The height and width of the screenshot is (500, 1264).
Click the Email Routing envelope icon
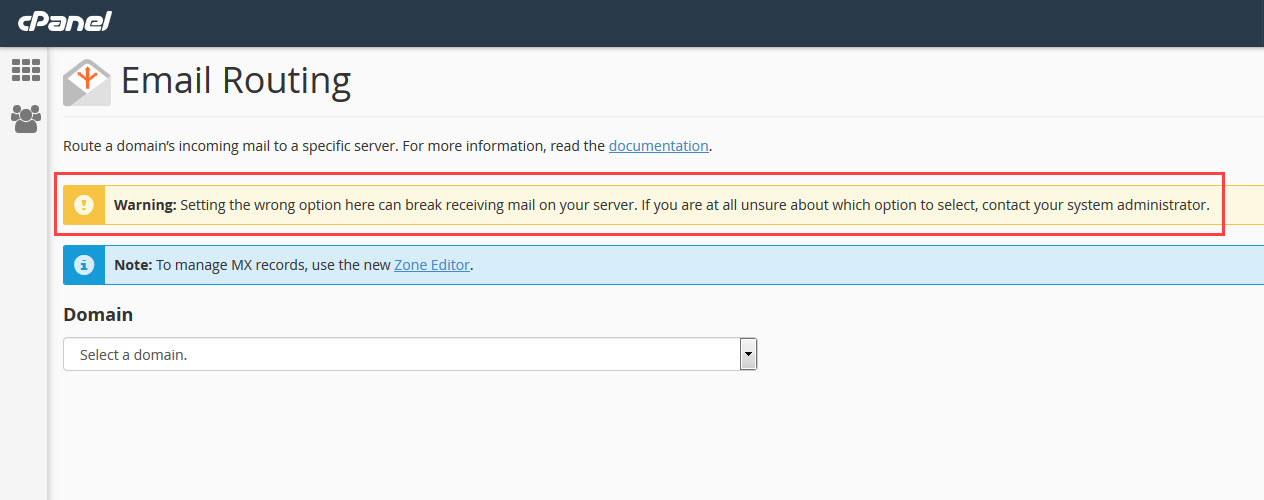(x=87, y=82)
